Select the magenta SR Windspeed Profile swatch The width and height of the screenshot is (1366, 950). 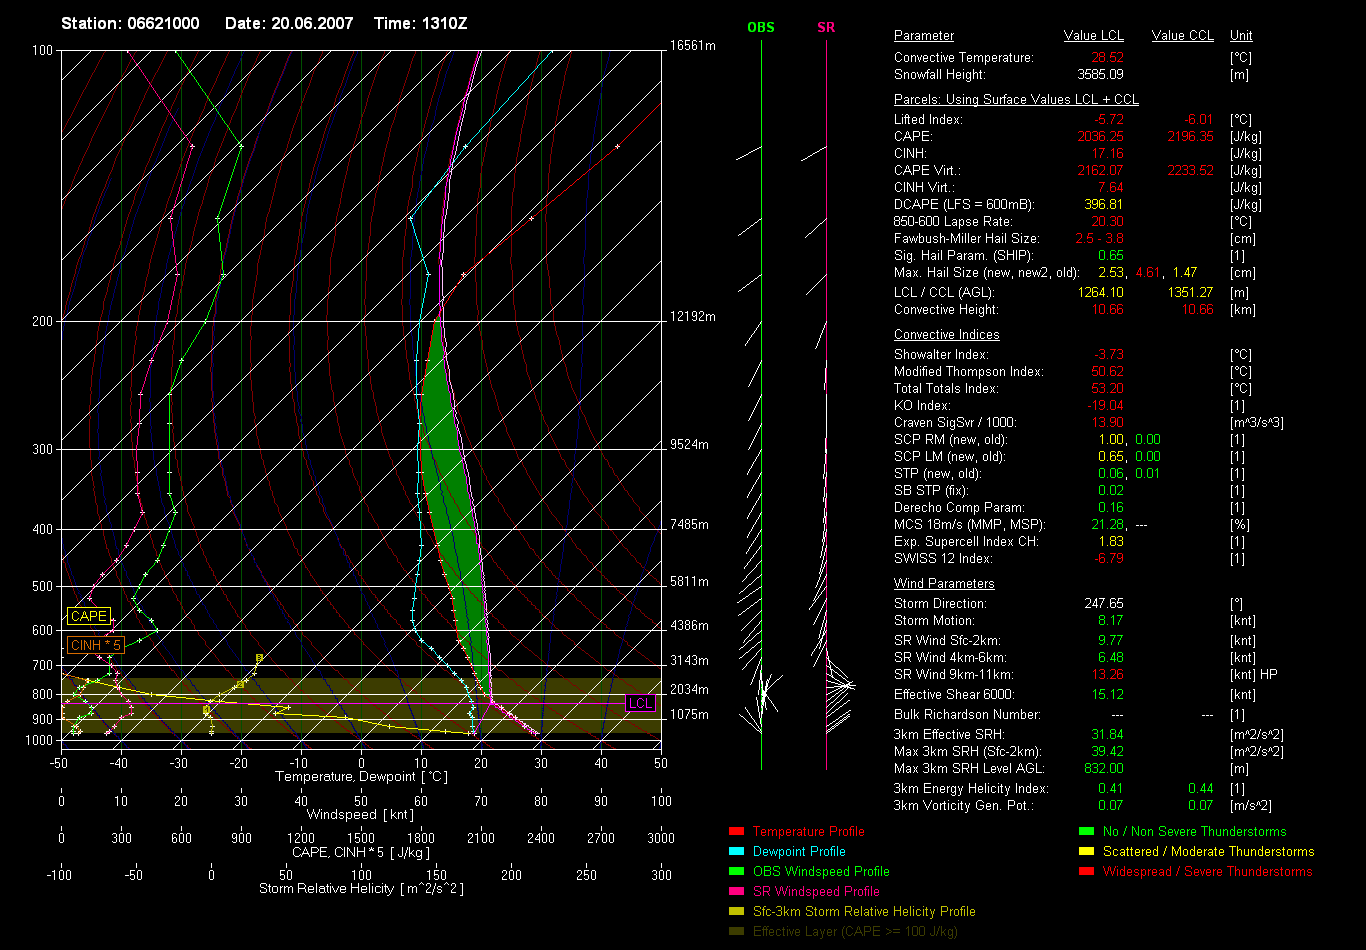click(x=736, y=891)
